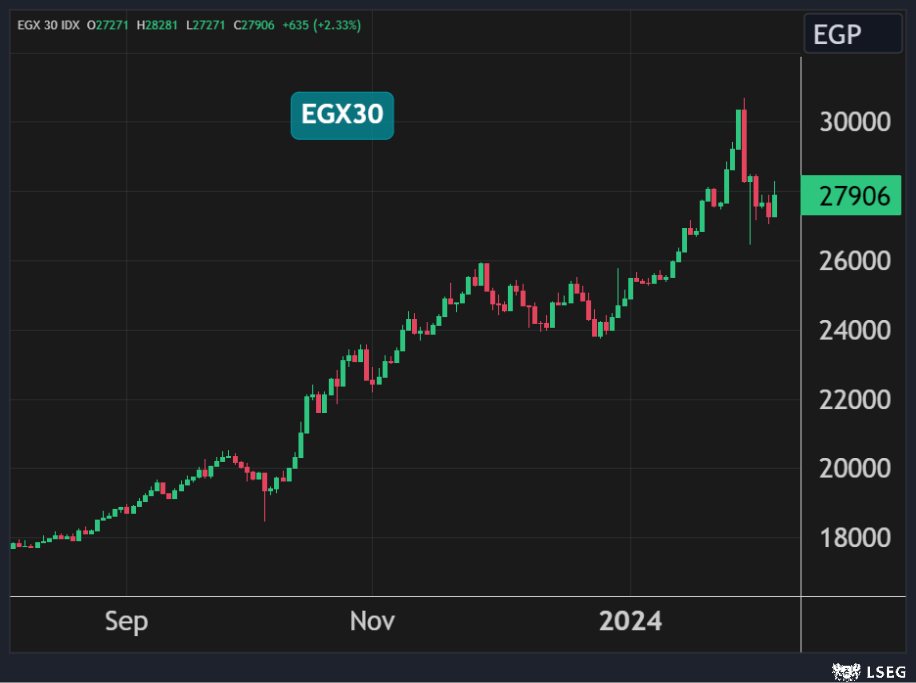
Task: Click the 30000 price axis label
Action: 854,122
